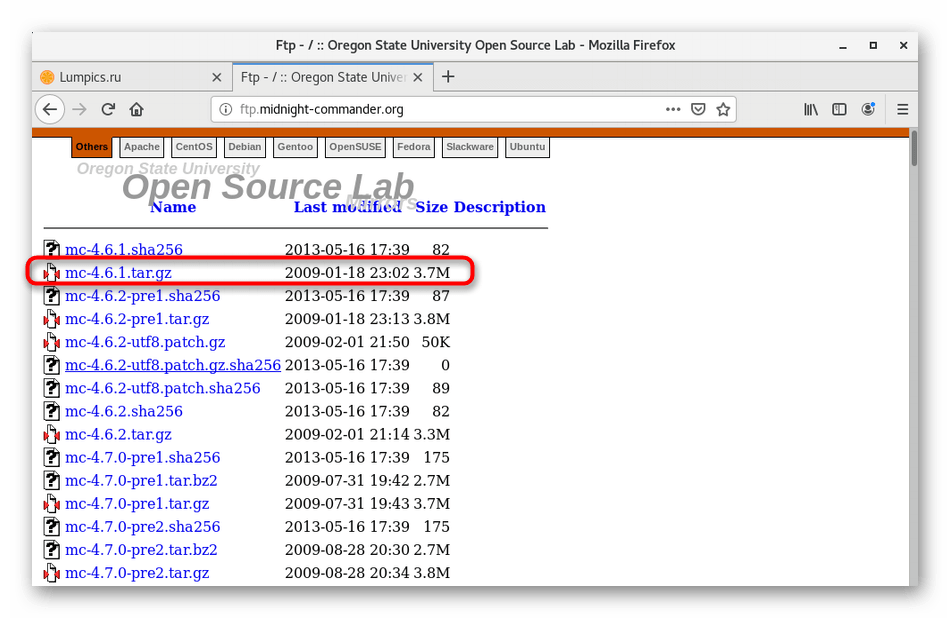Image resolution: width=950 pixels, height=618 pixels.
Task: Open the mc-4.6.2-utf8.patch.gz link
Action: (145, 342)
